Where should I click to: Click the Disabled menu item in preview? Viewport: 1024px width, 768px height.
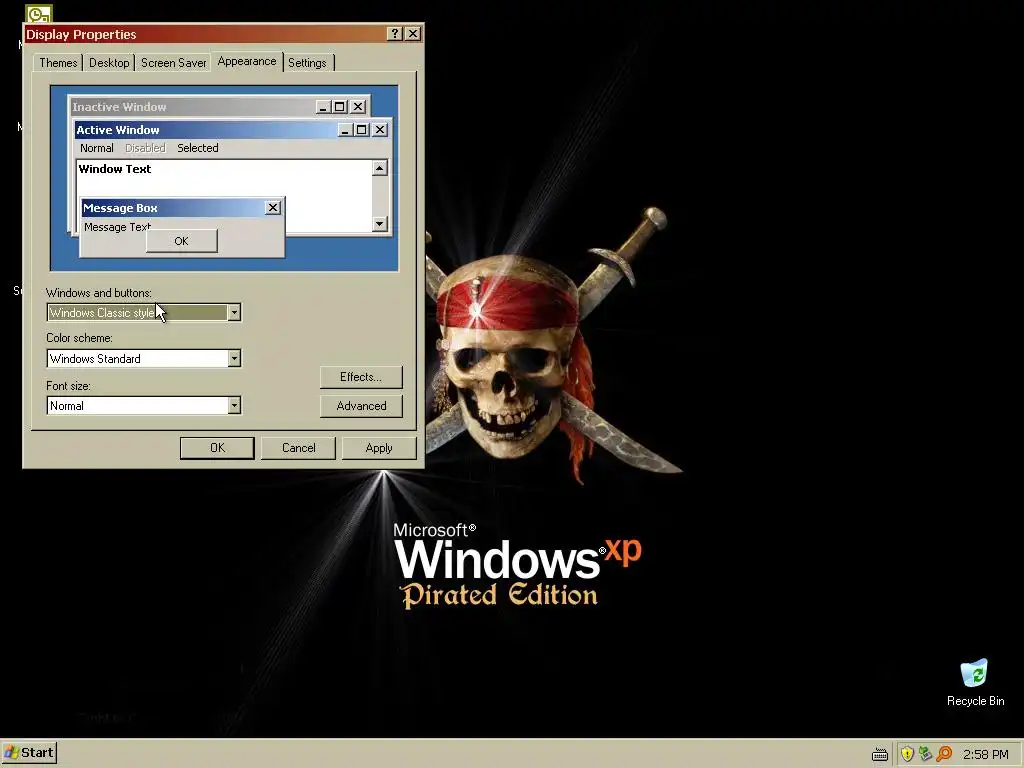[x=145, y=148]
